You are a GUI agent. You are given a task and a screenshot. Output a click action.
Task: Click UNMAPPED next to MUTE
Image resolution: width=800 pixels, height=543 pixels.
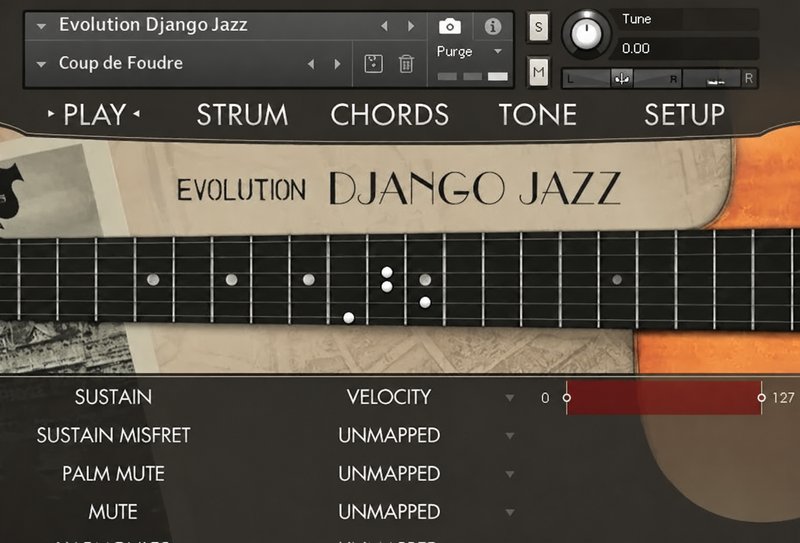click(x=389, y=512)
